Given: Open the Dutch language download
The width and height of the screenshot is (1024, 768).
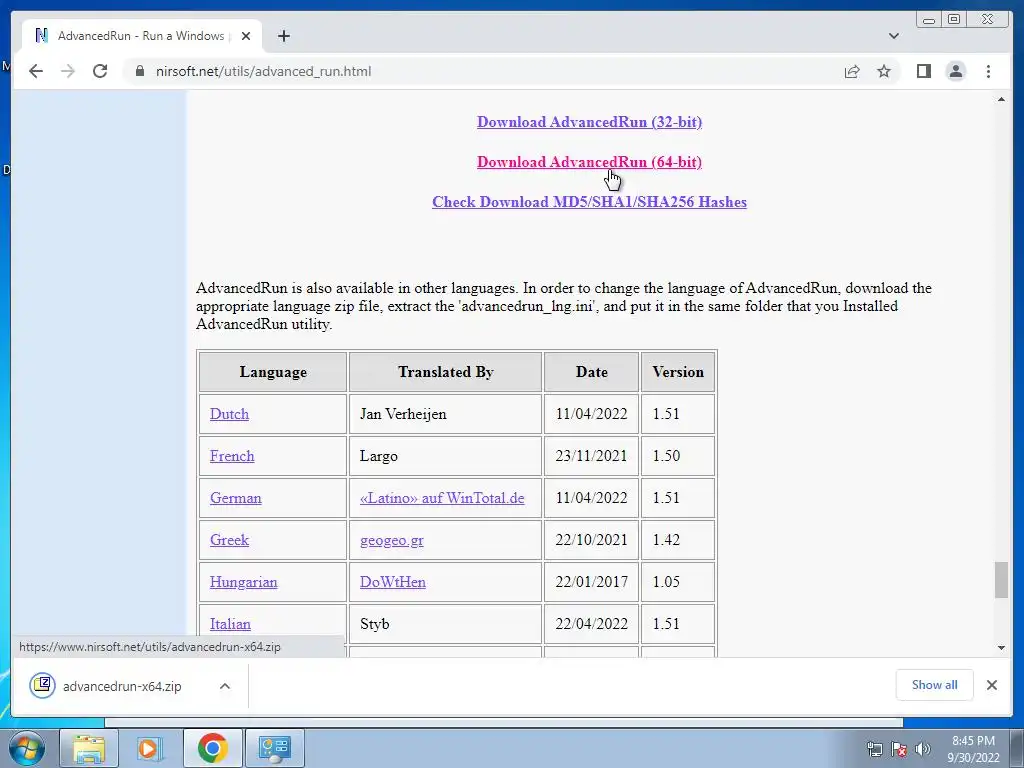Looking at the screenshot, I should click(229, 414).
